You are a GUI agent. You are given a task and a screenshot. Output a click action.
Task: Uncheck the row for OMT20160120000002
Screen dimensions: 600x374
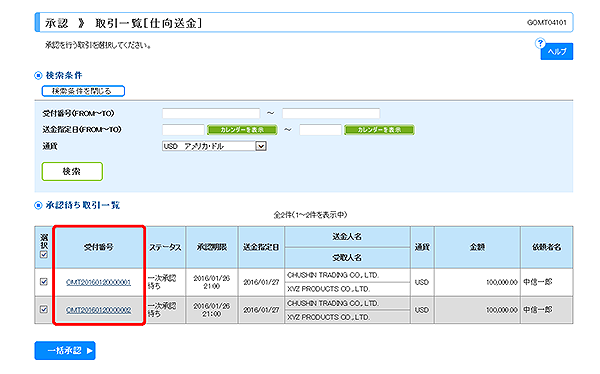pyautogui.click(x=44, y=309)
